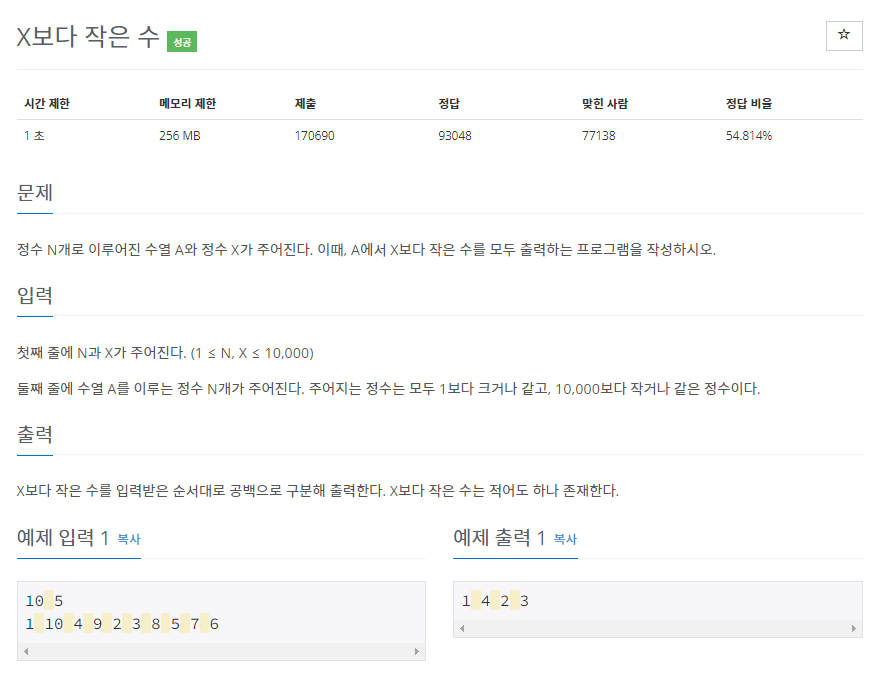The image size is (880, 675).
Task: Click the star favorite button
Action: (x=844, y=36)
